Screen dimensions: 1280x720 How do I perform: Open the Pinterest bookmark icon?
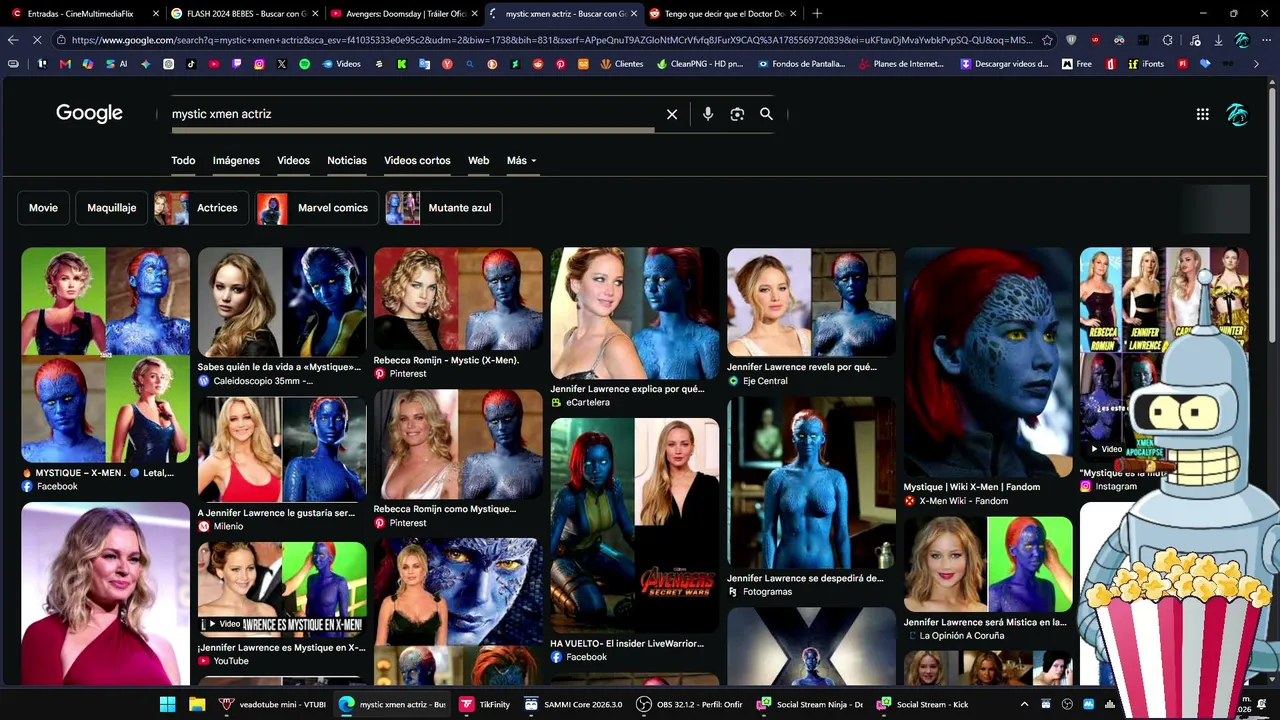[561, 64]
